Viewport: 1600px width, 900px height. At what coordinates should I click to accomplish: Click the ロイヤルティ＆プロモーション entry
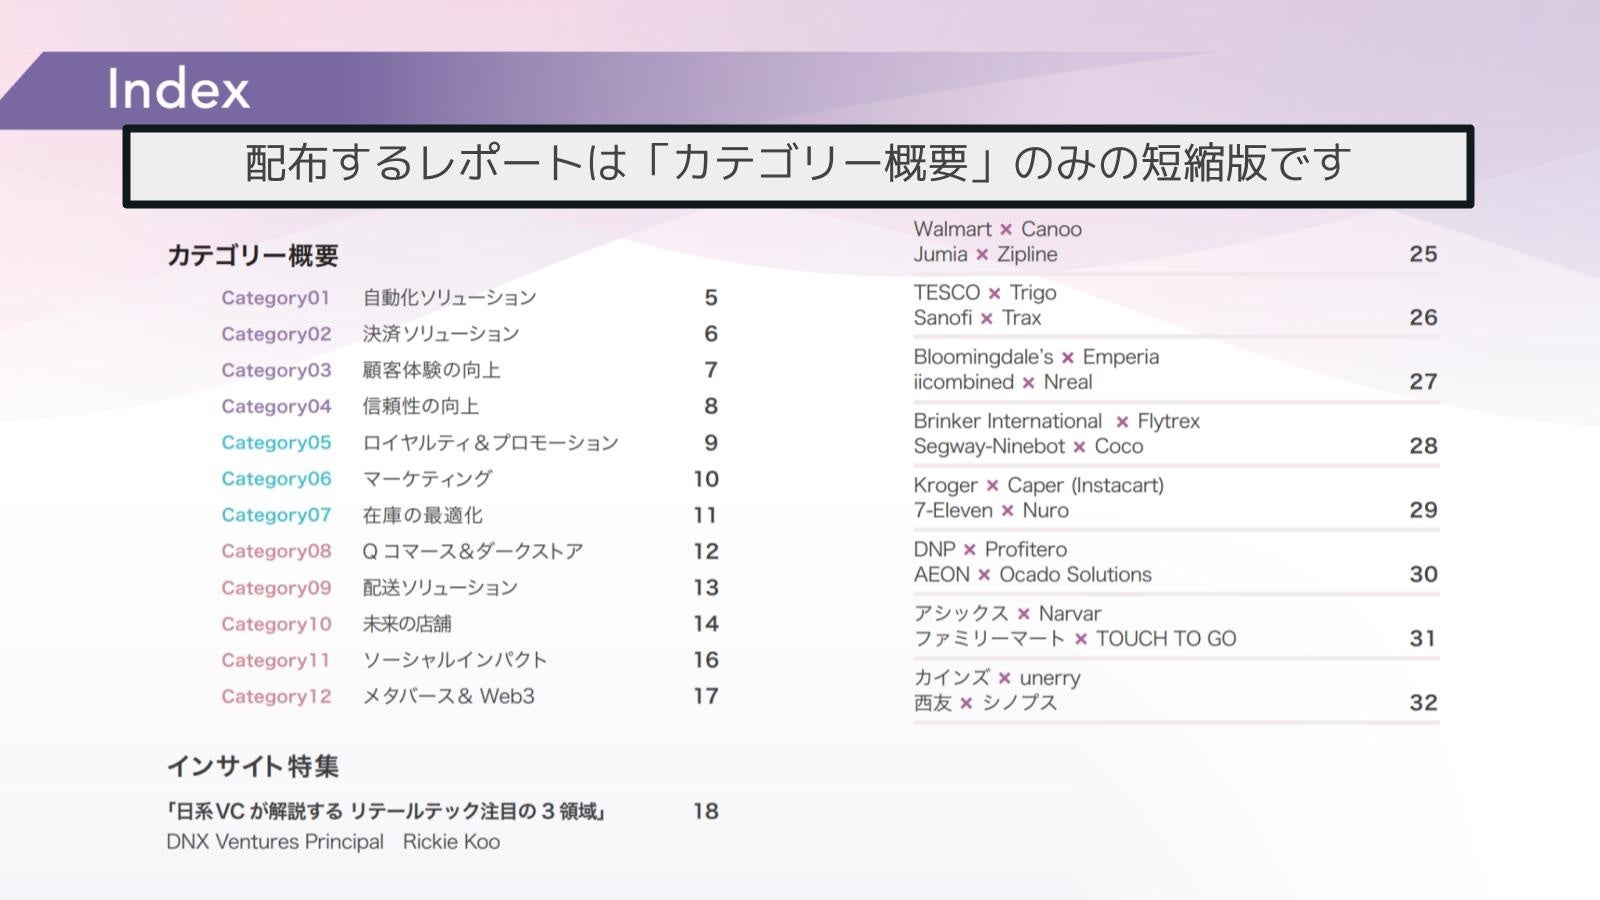point(491,443)
